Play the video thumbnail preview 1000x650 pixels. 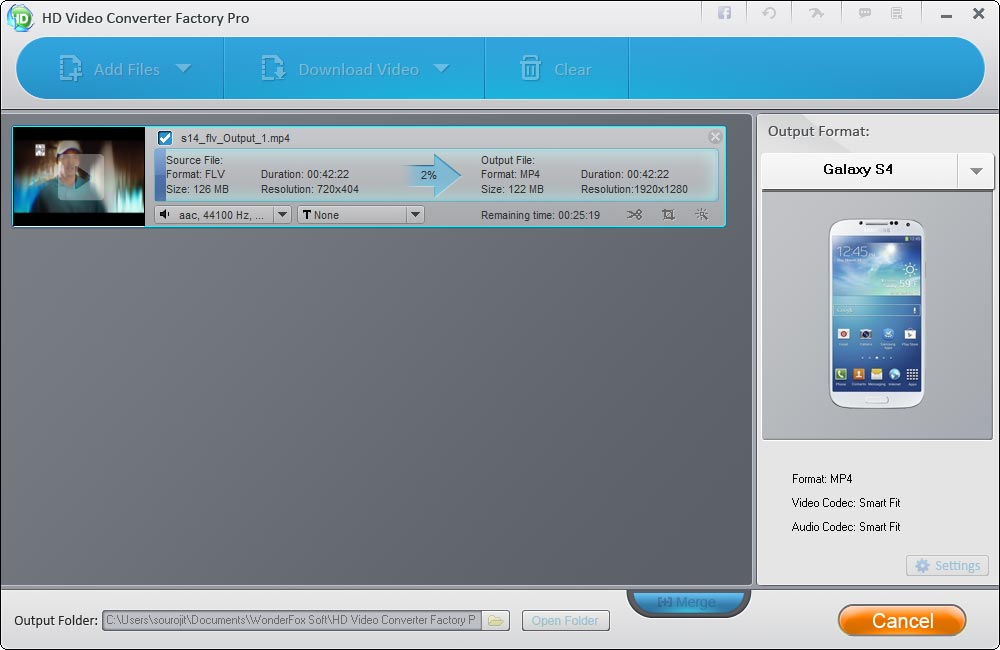[x=80, y=177]
